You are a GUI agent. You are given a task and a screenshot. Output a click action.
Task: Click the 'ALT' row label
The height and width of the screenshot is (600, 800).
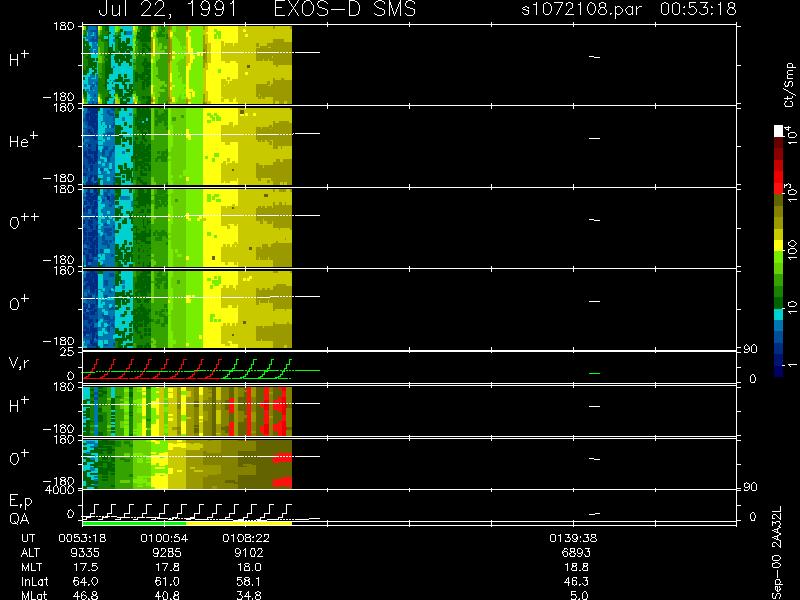click(30, 553)
